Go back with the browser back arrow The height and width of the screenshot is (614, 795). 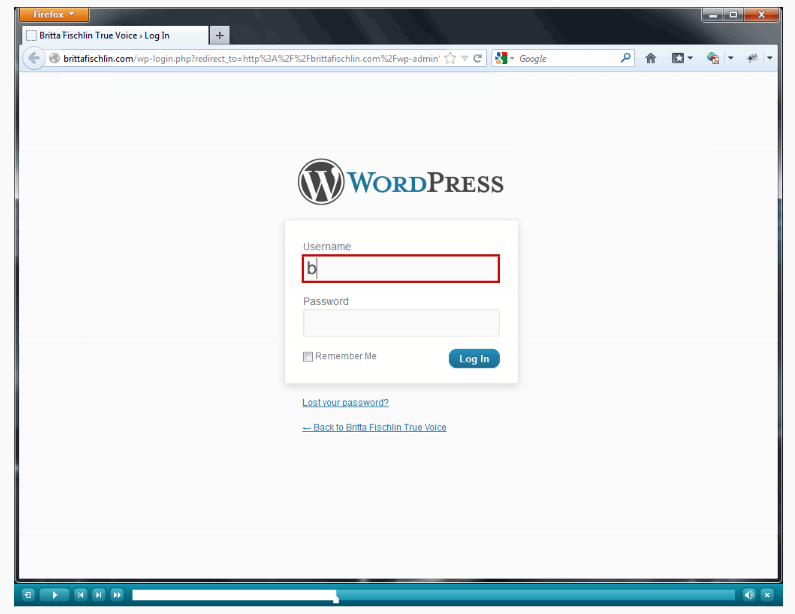point(34,58)
